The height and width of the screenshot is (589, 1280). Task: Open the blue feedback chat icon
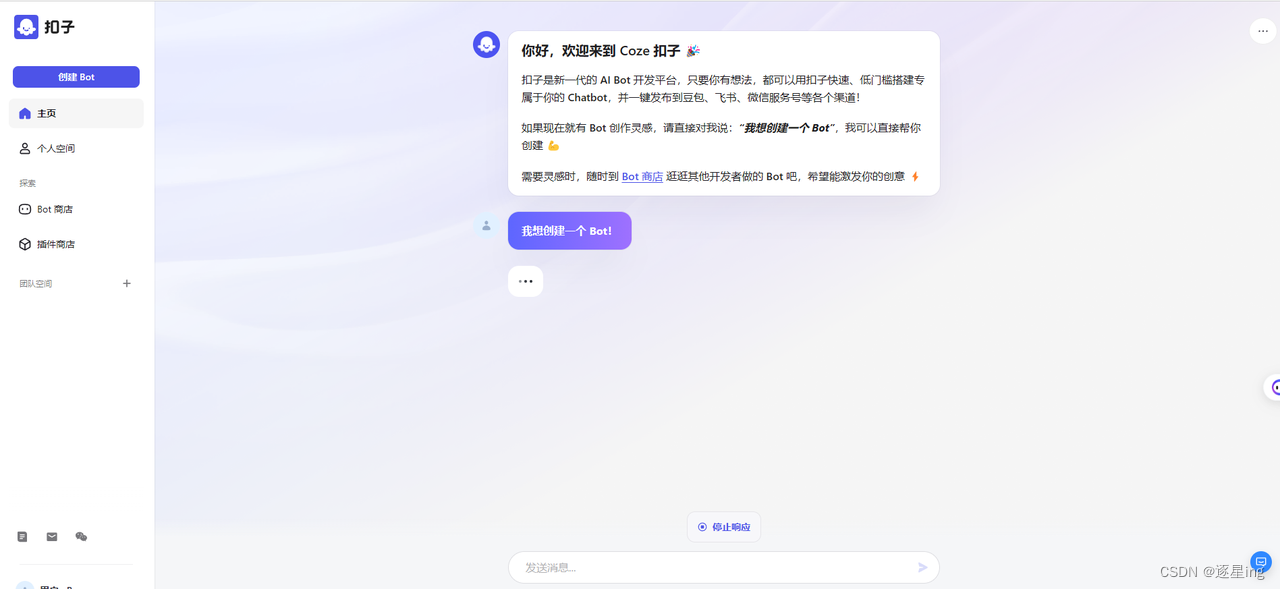point(1261,561)
